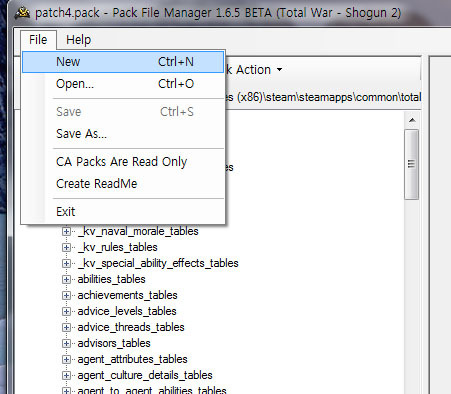This screenshot has width=451, height=394.
Task: Select advisors_tables in the tree
Action: click(114, 343)
